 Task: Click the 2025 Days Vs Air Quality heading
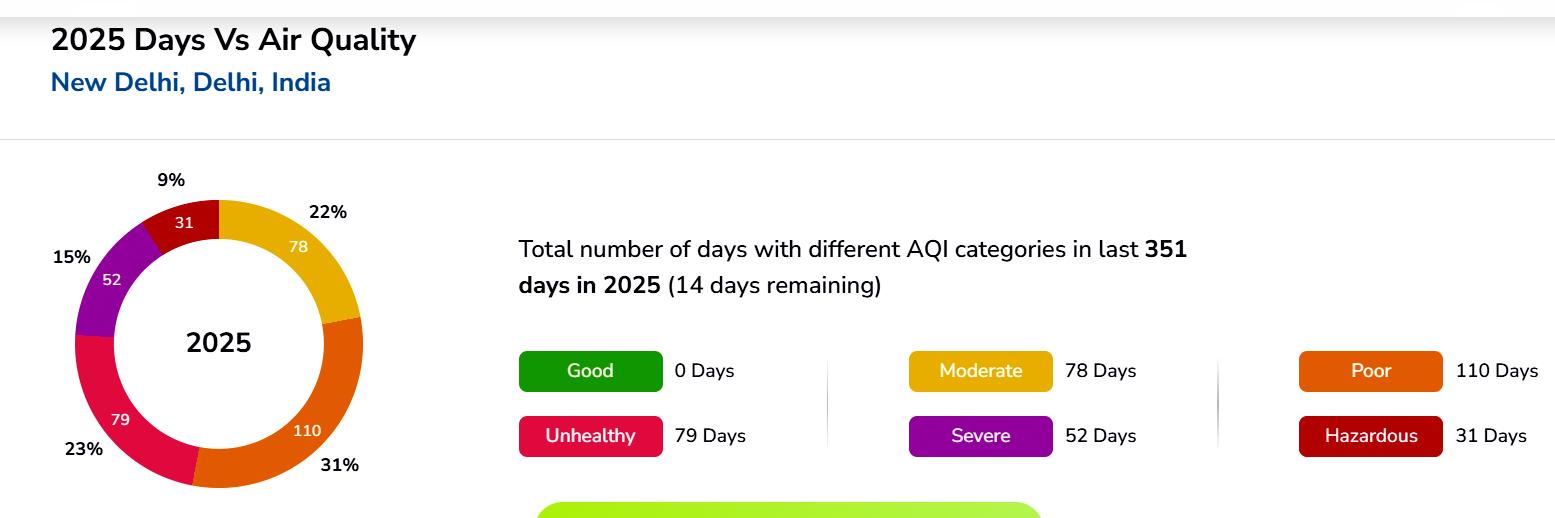[x=233, y=40]
